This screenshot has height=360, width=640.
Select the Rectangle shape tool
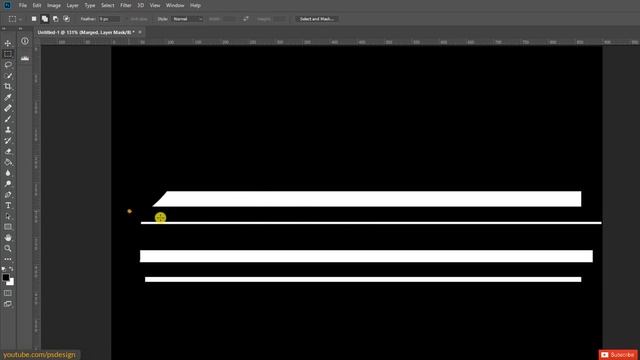8,227
